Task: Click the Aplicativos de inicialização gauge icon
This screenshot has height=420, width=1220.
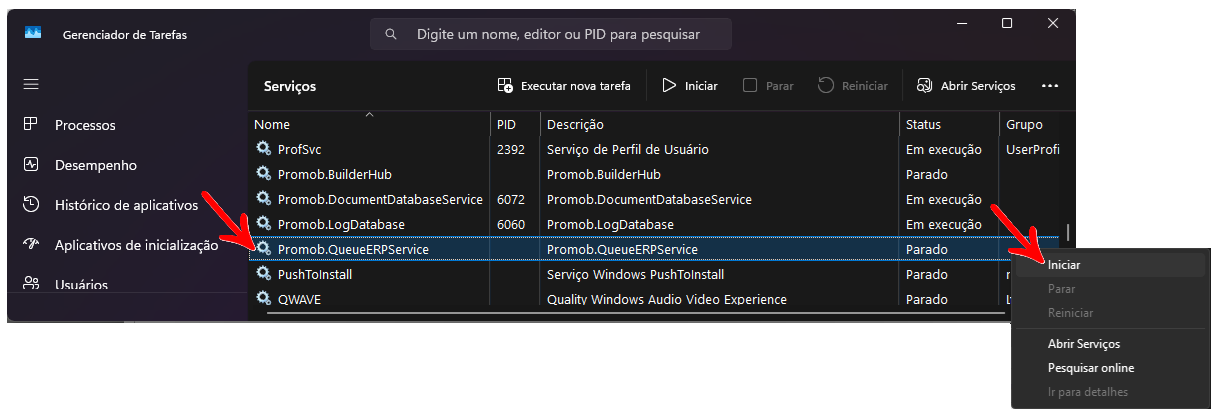Action: [31, 245]
